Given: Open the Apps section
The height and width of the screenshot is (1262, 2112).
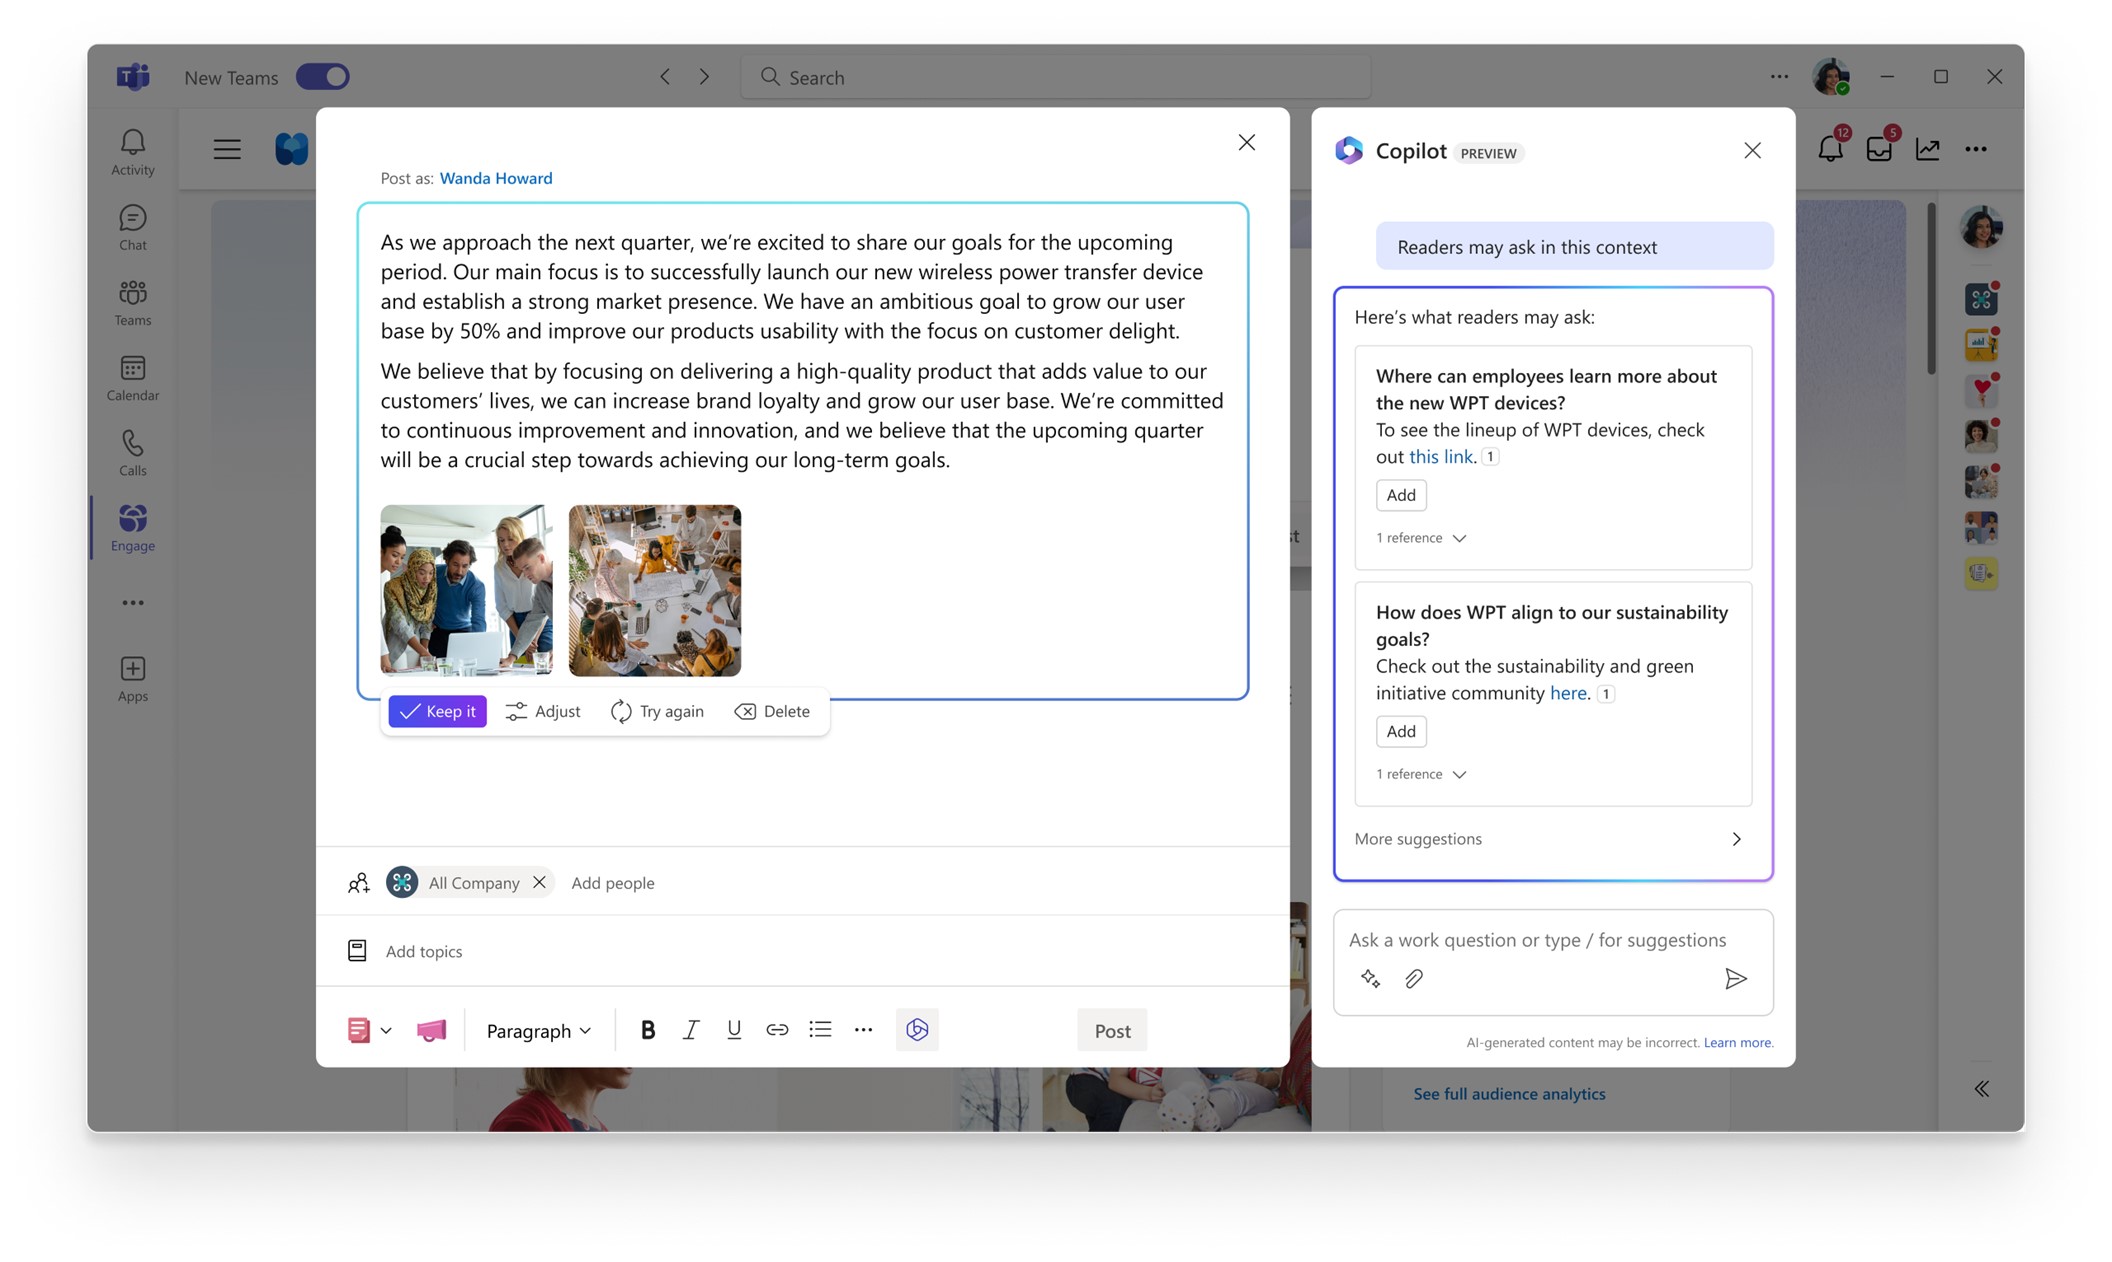Looking at the screenshot, I should point(131,677).
